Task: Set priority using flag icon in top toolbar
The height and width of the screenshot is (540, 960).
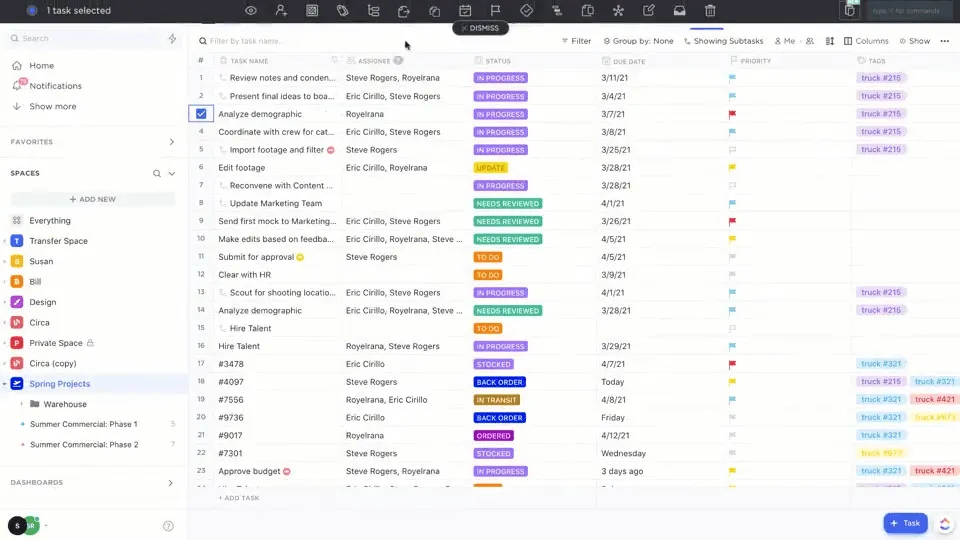Action: pos(495,10)
